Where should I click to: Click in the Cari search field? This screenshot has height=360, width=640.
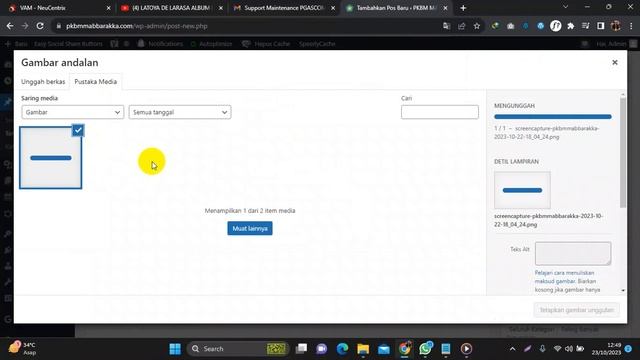coord(440,112)
